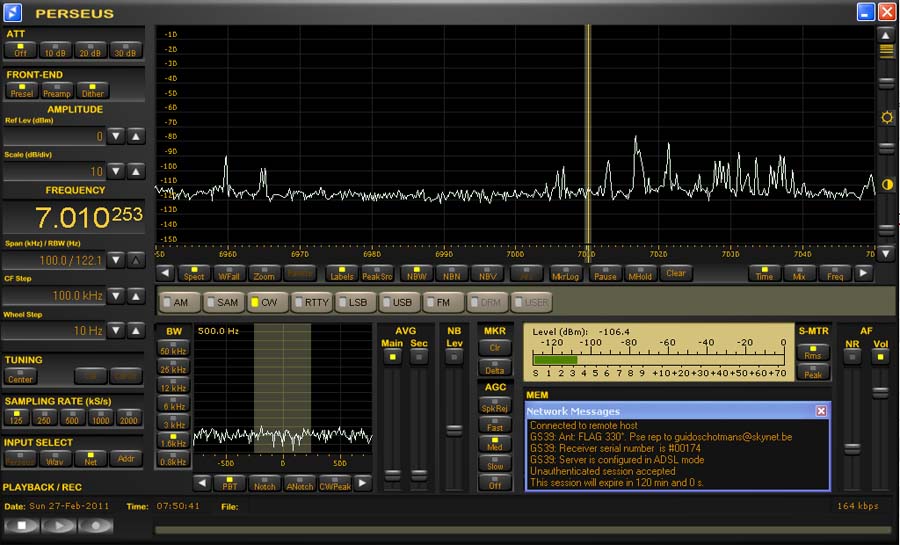Select SAM demodulation mode

click(x=224, y=302)
